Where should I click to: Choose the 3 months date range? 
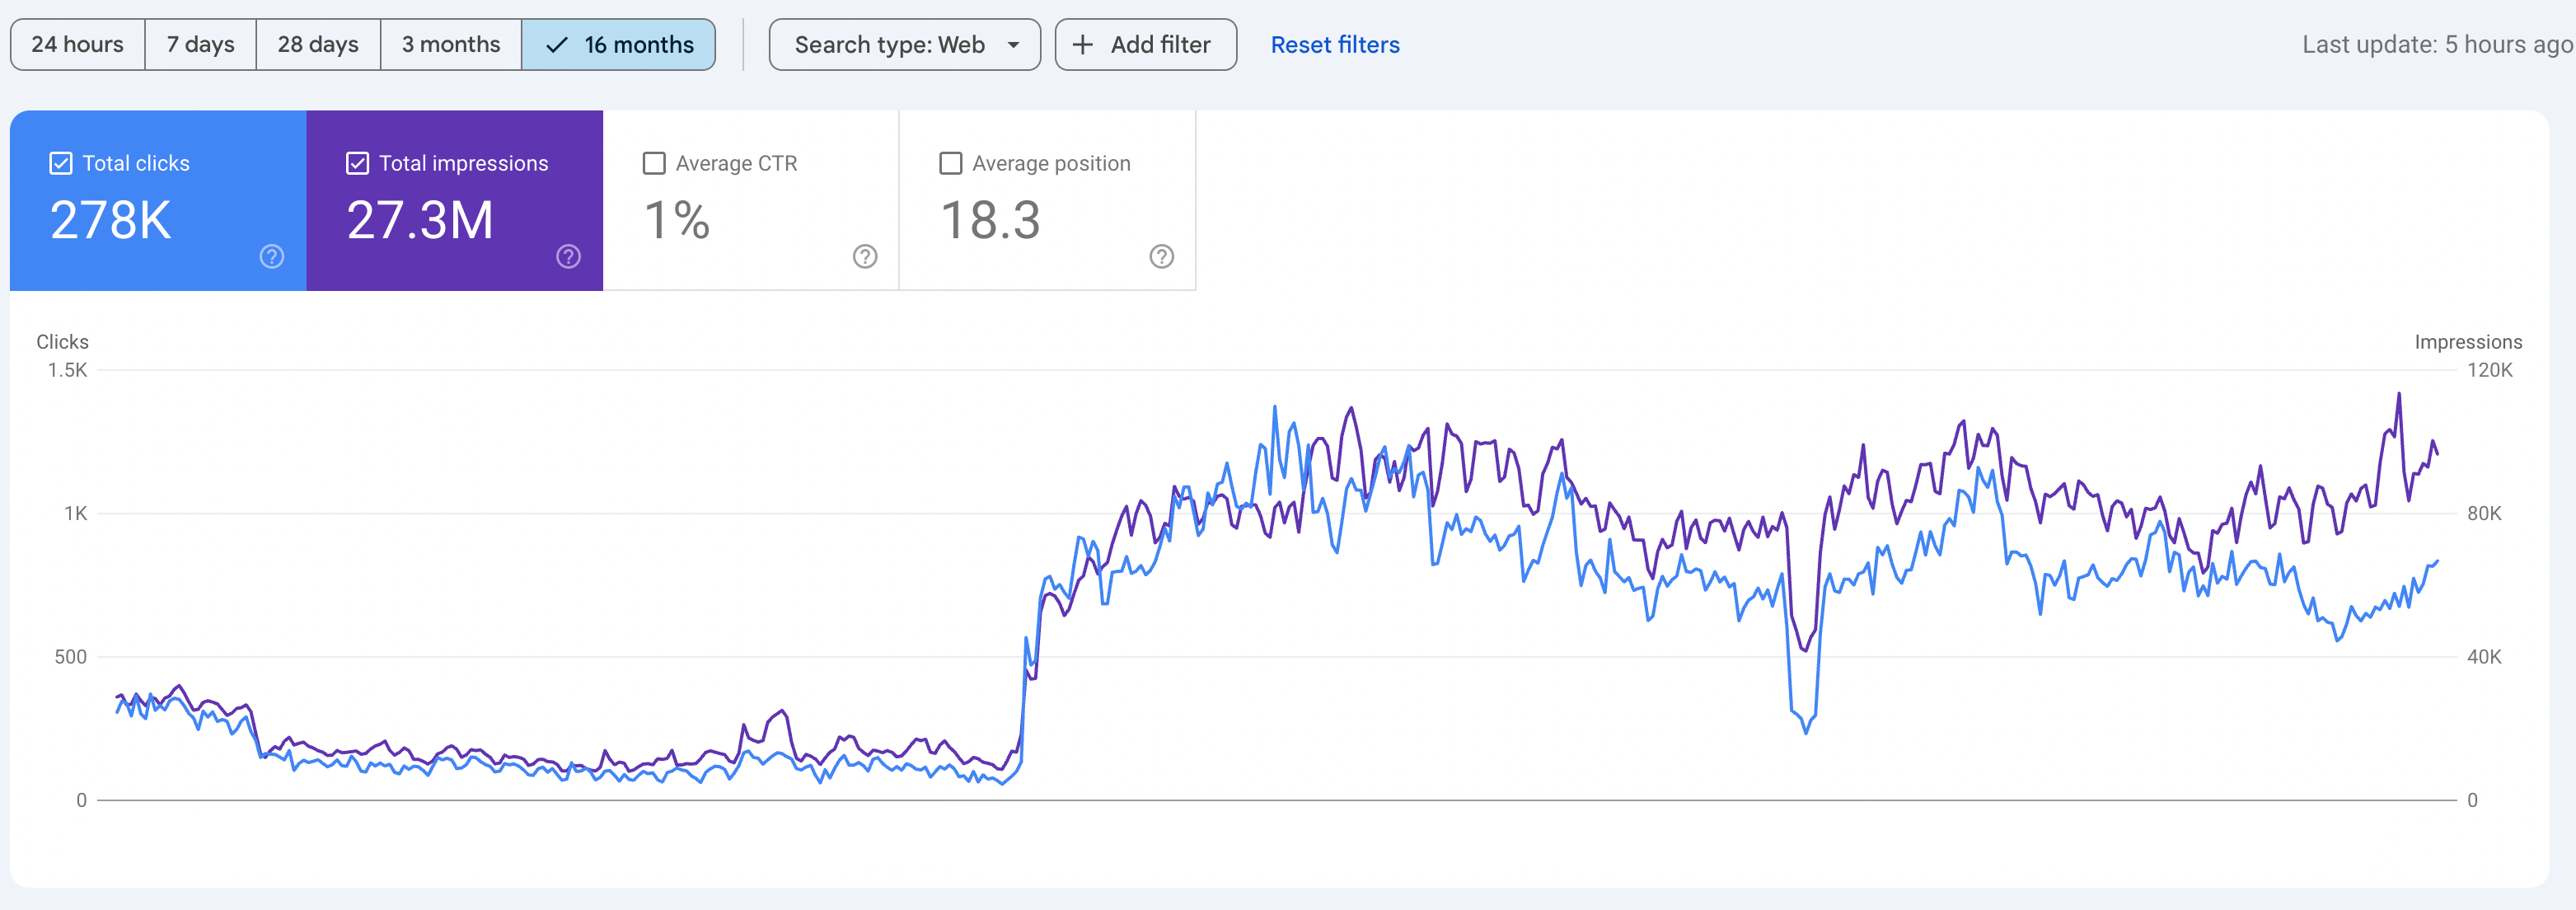(450, 45)
